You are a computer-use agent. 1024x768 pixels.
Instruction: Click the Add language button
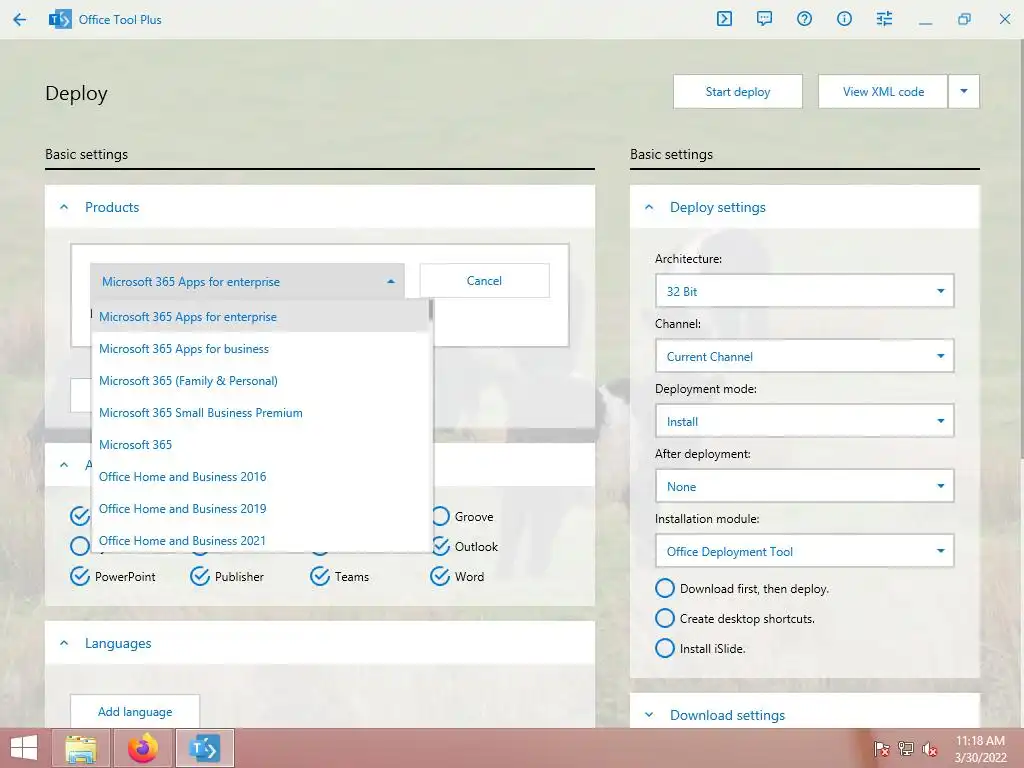pos(135,711)
